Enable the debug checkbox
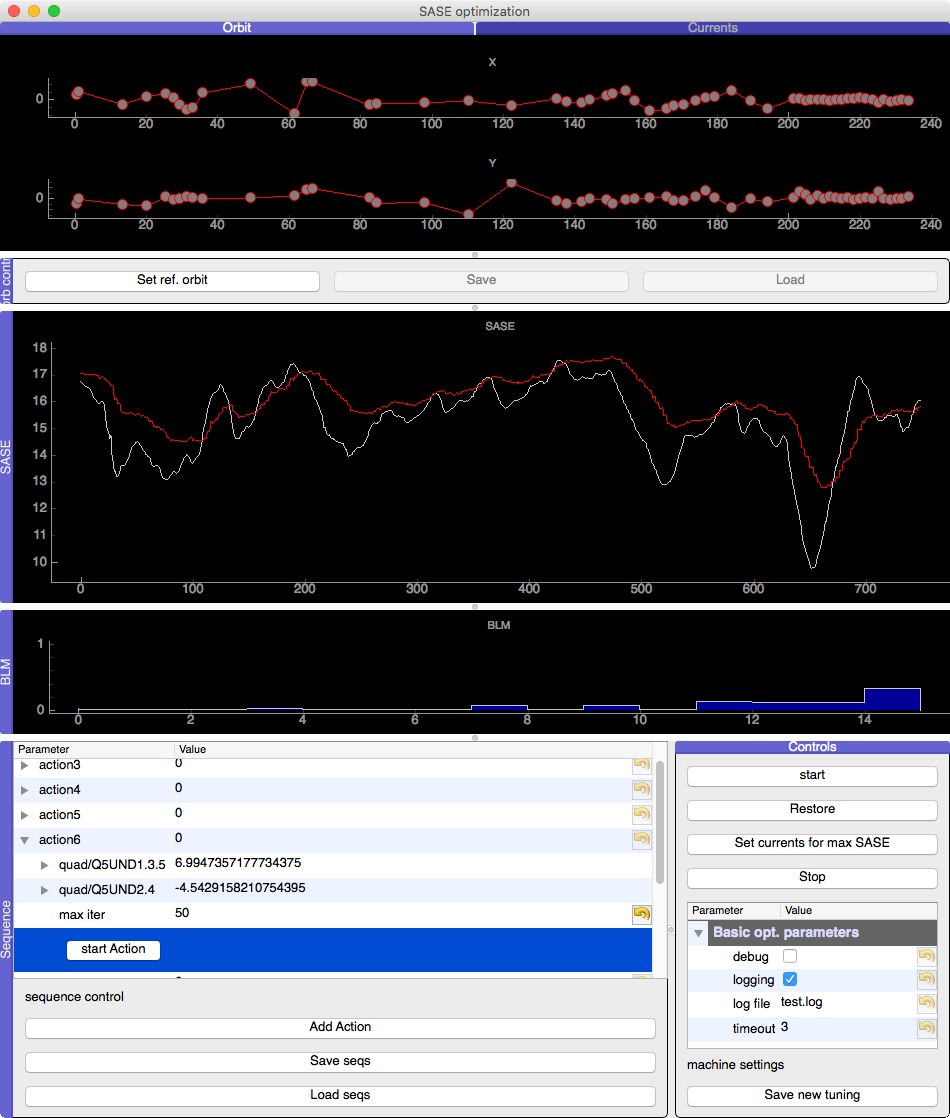This screenshot has height=1118, width=950. 790,957
